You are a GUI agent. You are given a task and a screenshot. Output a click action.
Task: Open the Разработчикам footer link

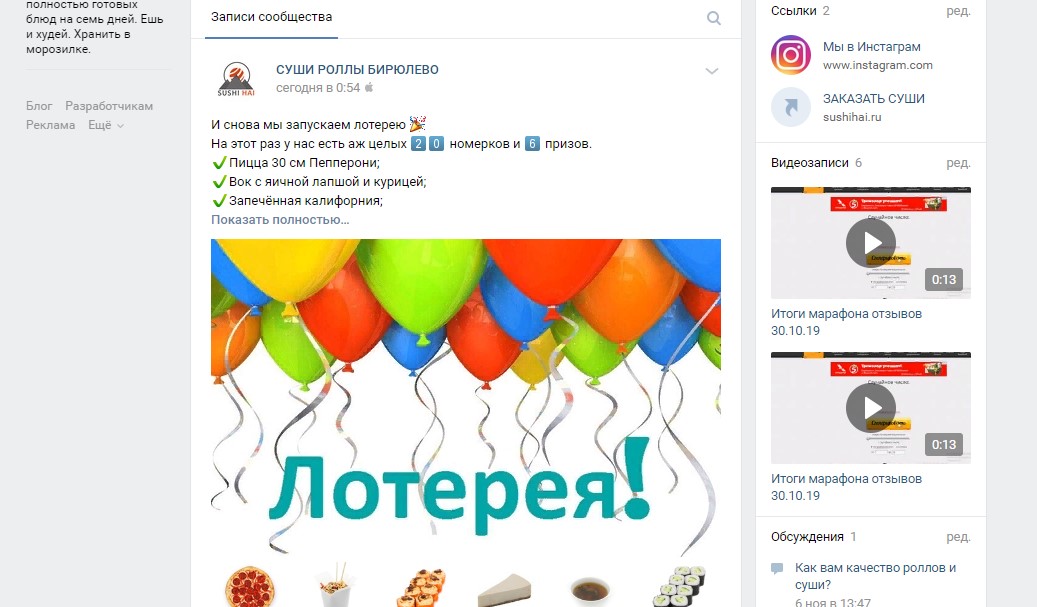(109, 106)
